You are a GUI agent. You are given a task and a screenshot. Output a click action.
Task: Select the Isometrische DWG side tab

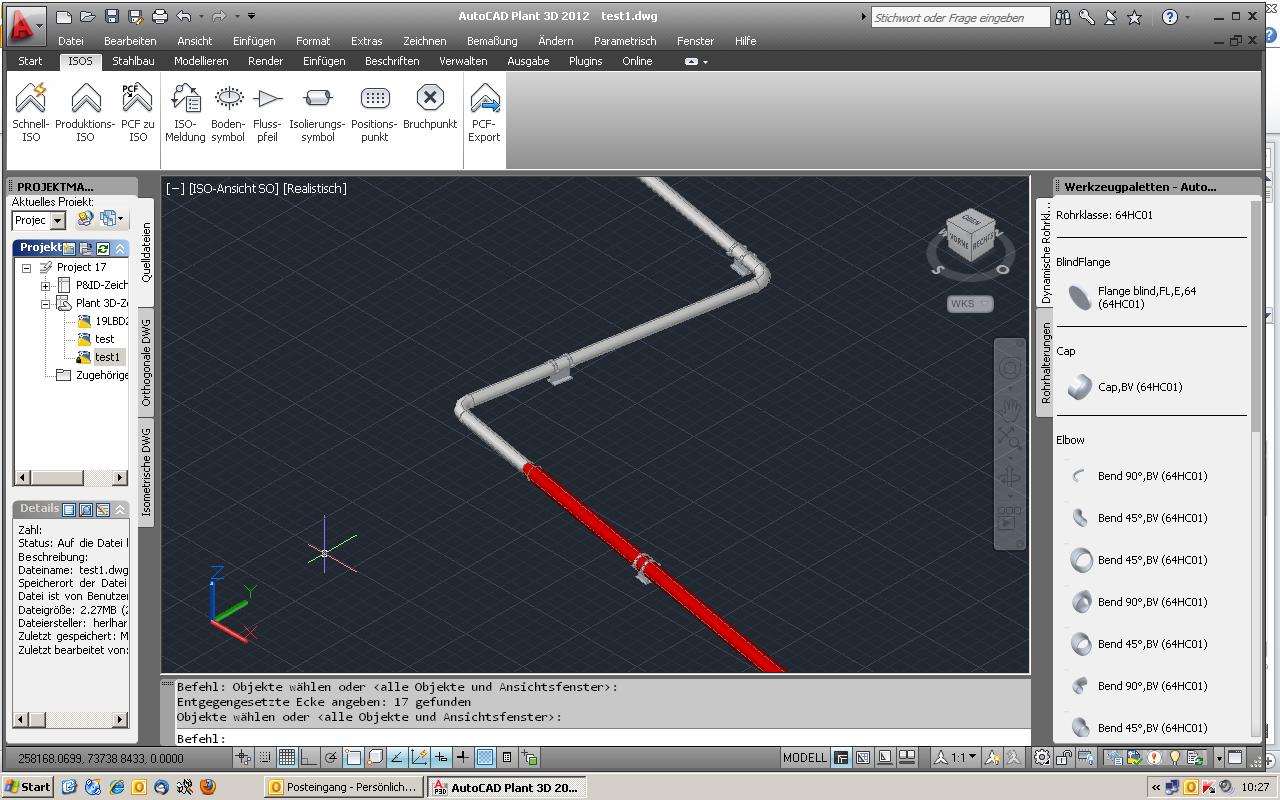click(146, 472)
